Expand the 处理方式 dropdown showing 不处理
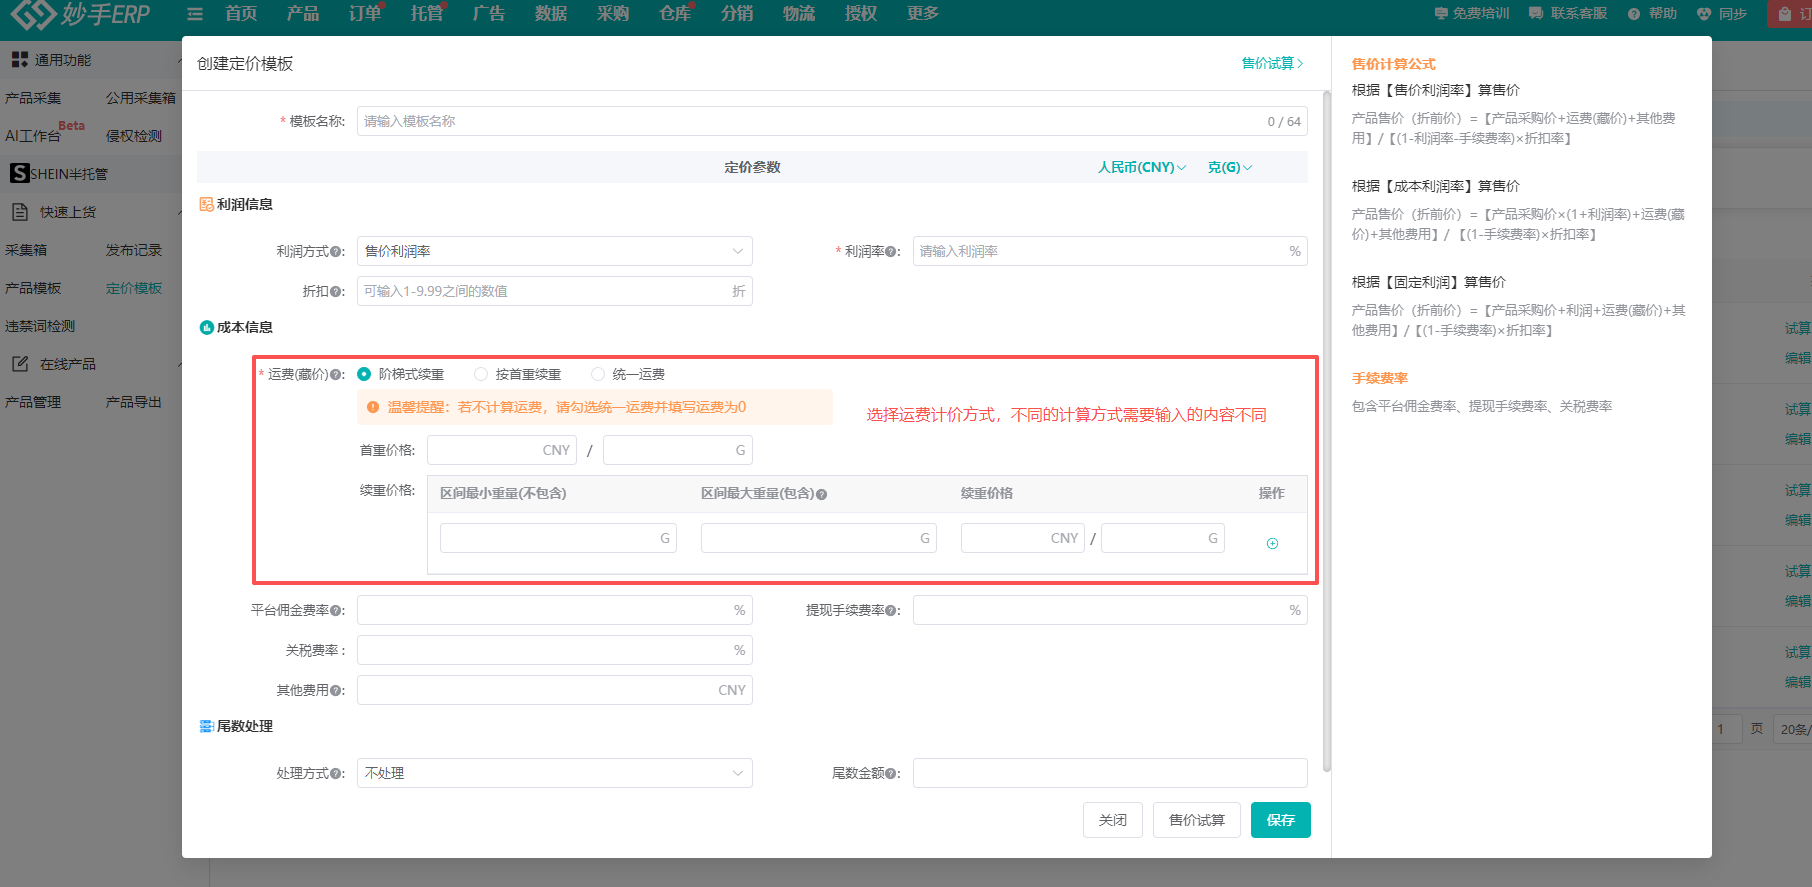The width and height of the screenshot is (1812, 887). pos(554,773)
